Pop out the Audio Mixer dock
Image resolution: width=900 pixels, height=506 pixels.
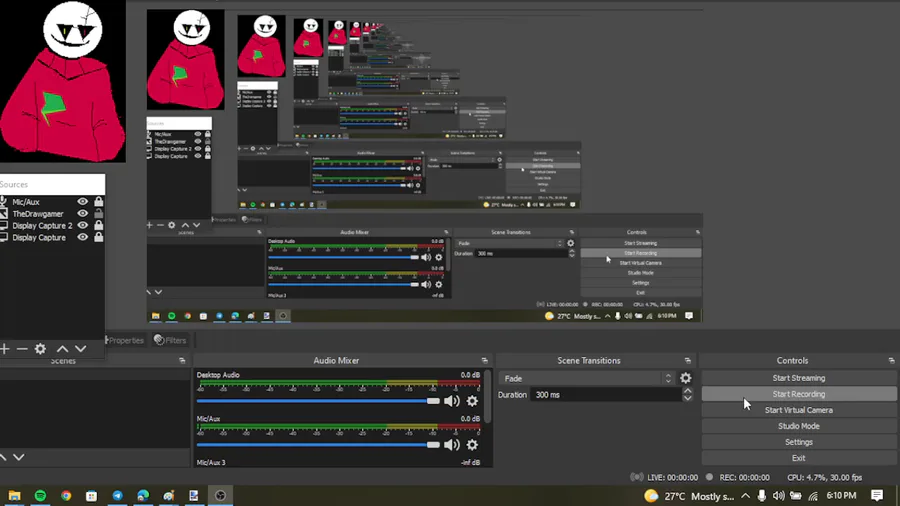tap(484, 361)
